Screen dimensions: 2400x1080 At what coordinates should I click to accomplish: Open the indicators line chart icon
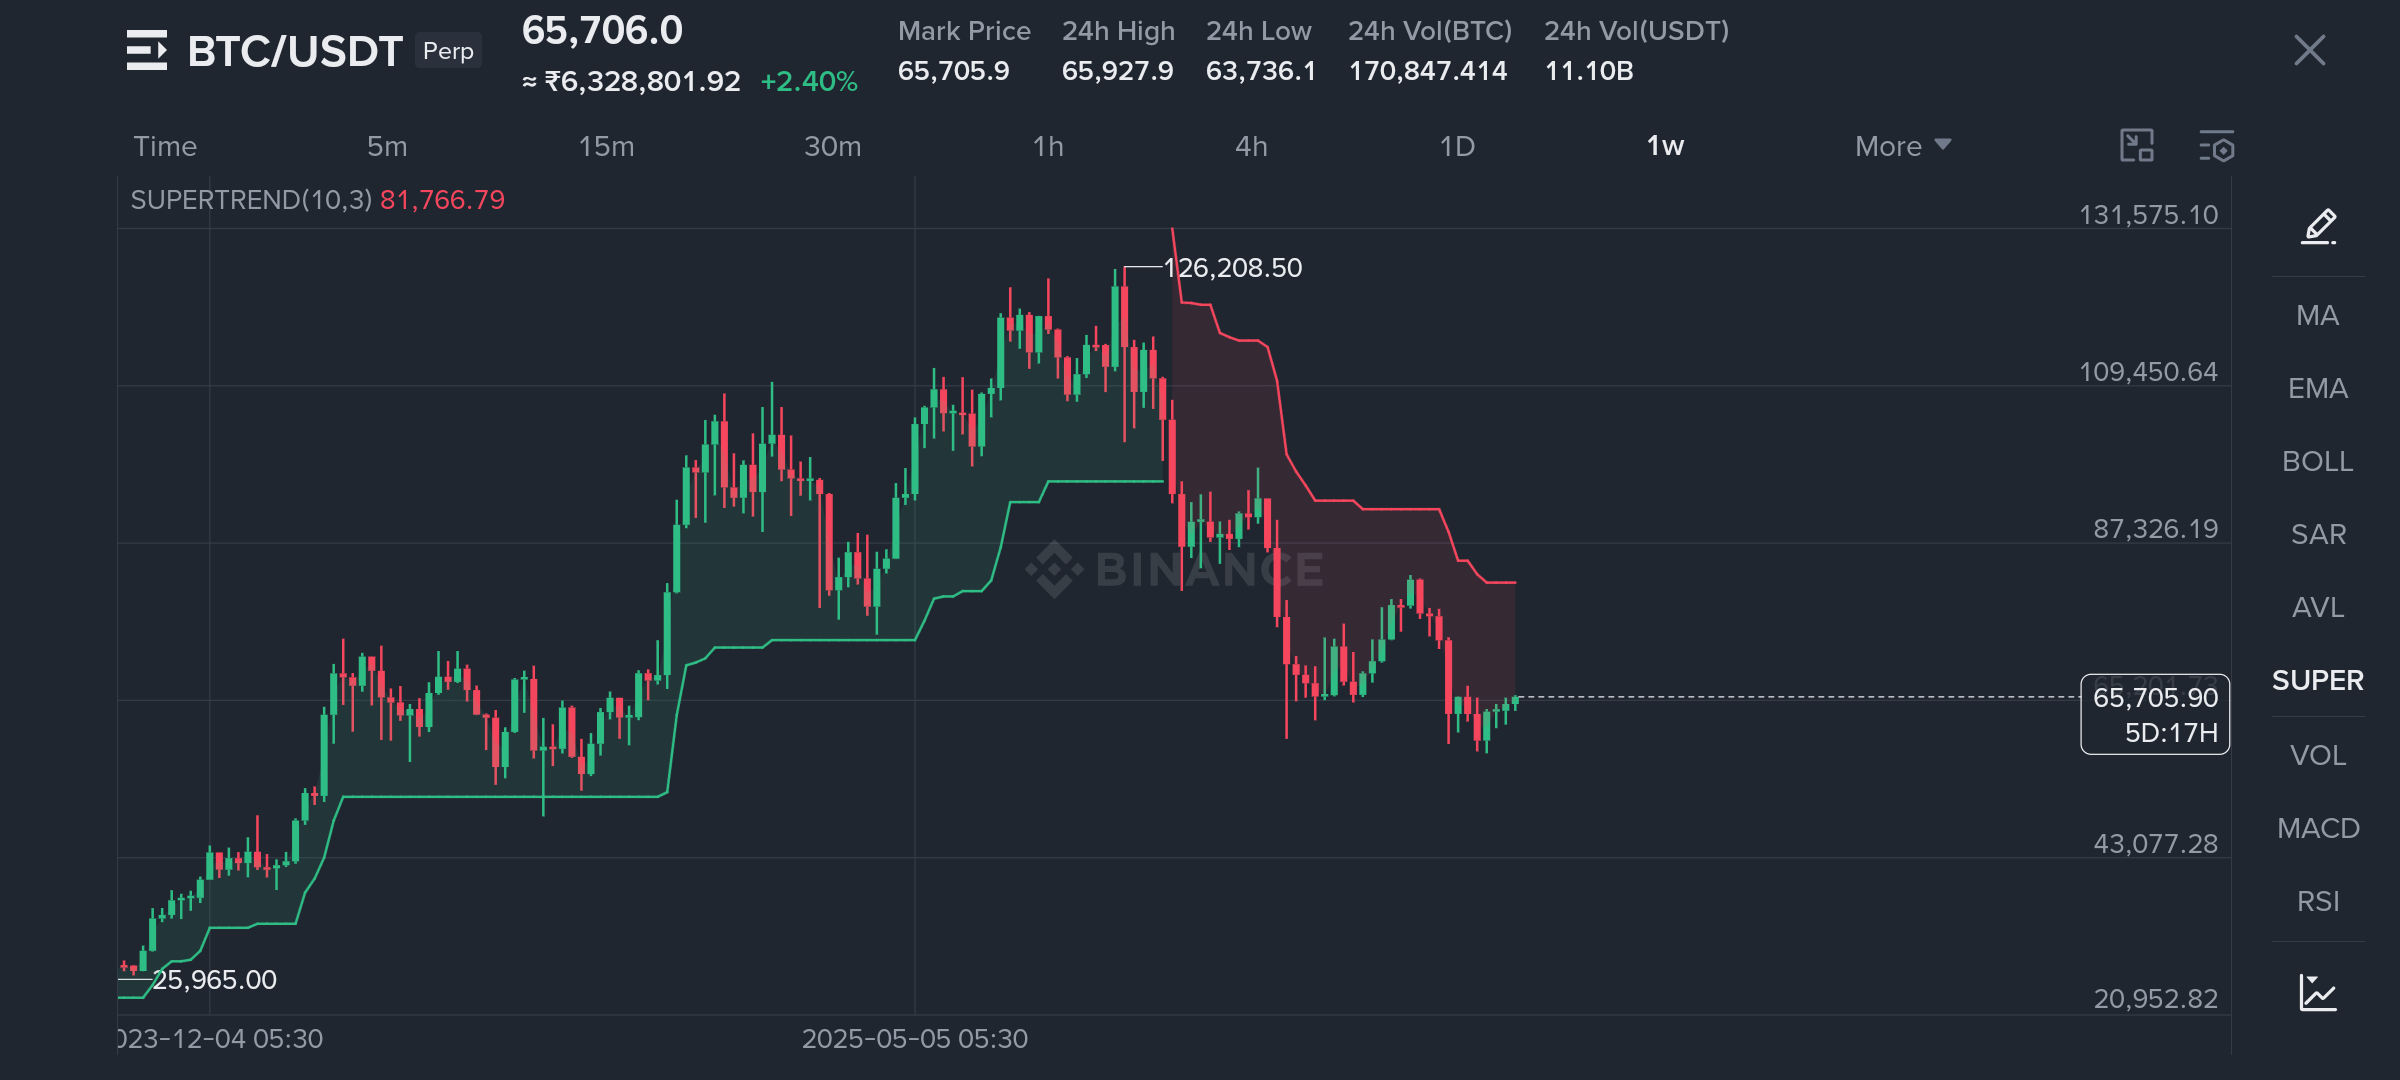click(2318, 993)
